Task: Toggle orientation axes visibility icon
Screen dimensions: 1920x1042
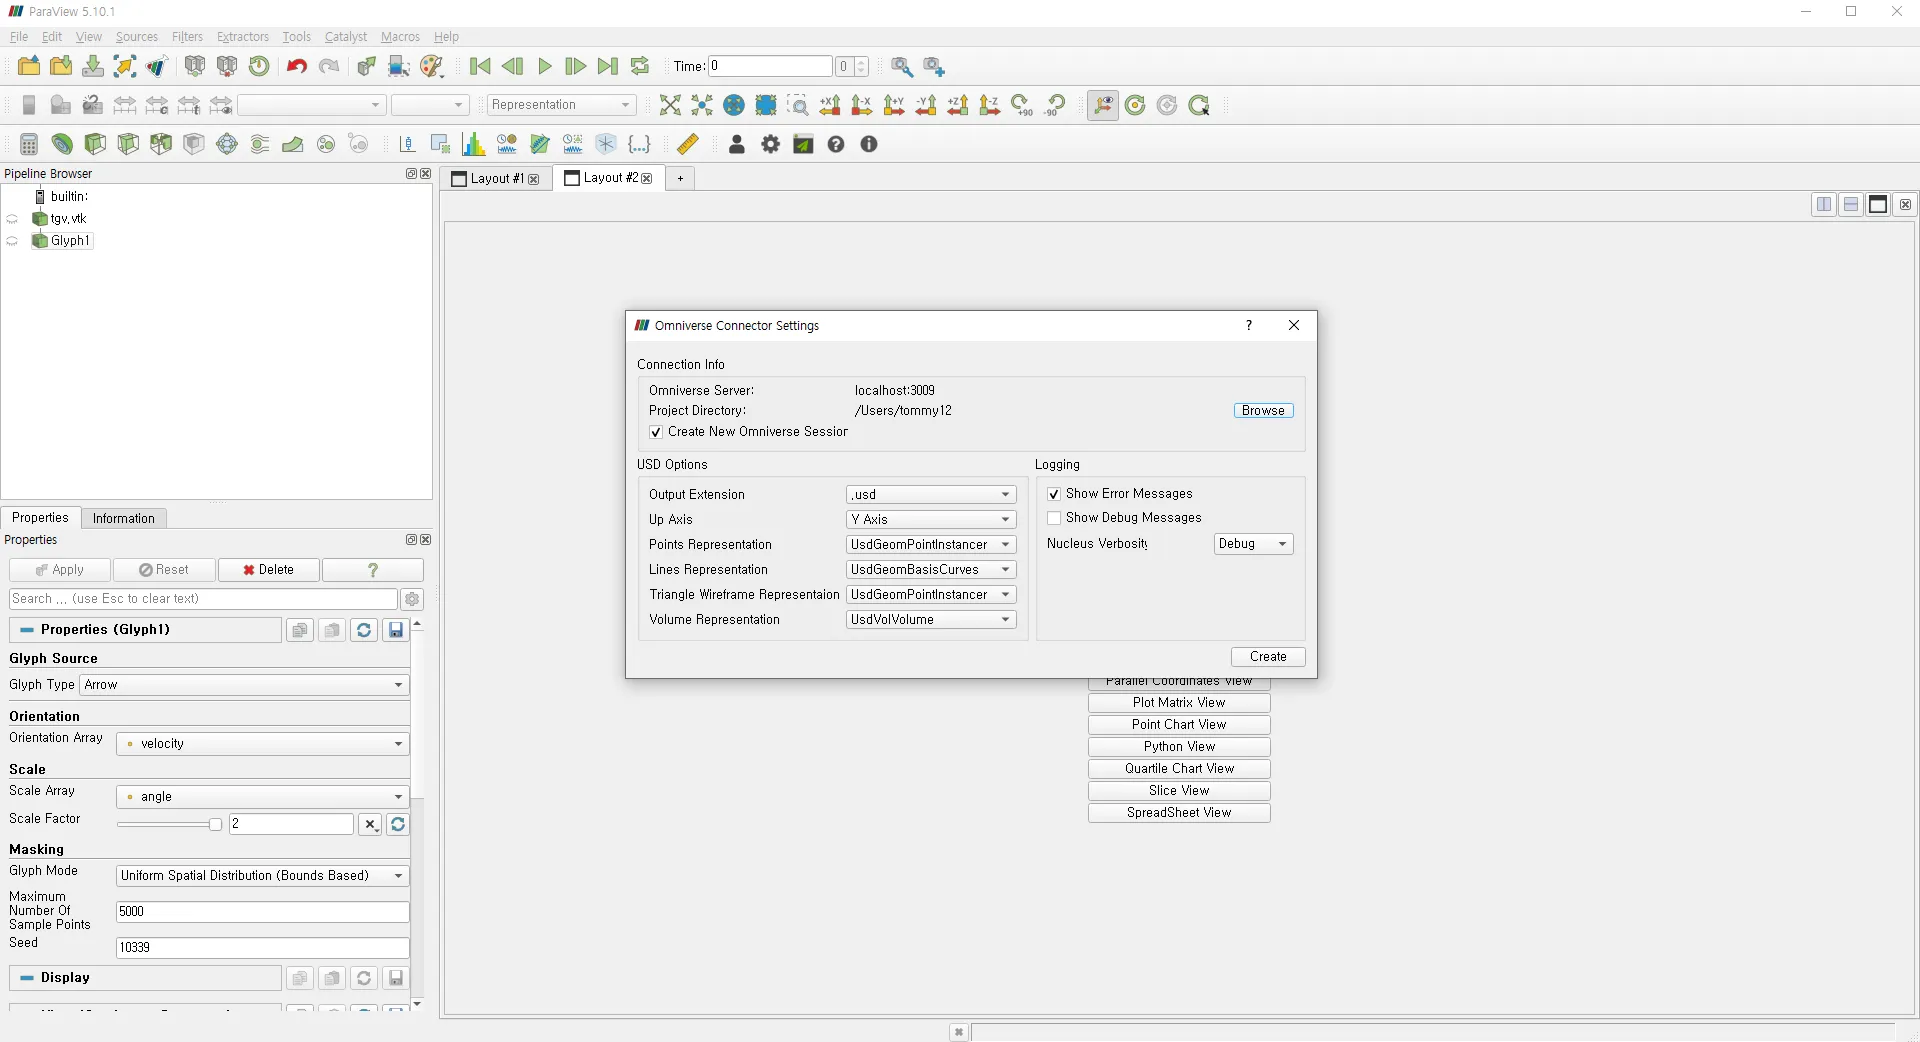Action: (1103, 105)
